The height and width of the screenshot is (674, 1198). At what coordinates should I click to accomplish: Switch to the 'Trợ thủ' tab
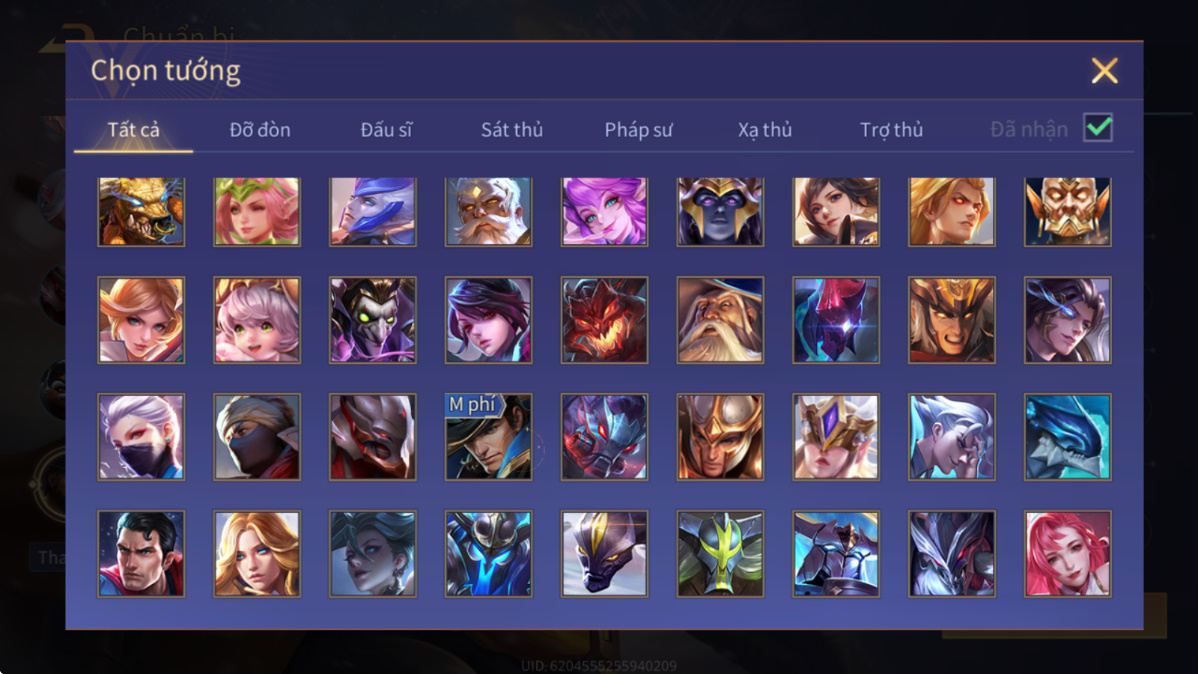[891, 130]
